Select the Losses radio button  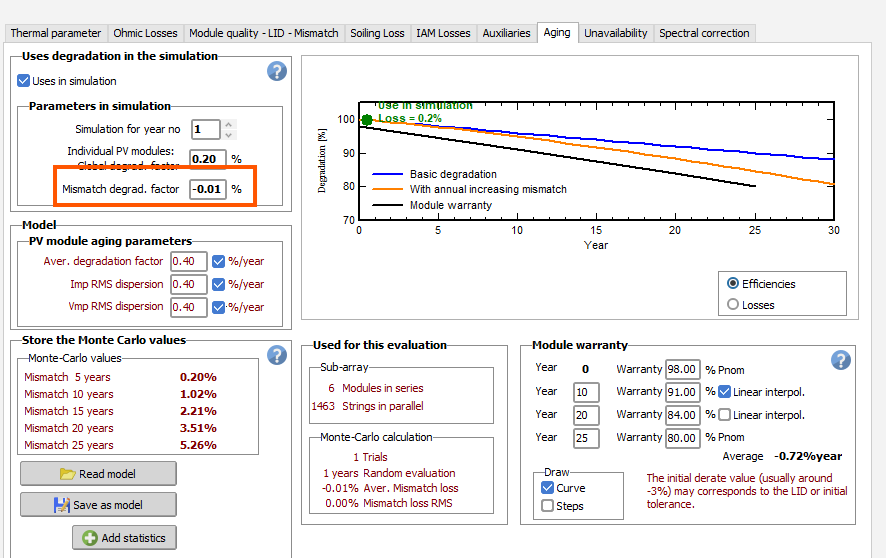click(x=734, y=305)
